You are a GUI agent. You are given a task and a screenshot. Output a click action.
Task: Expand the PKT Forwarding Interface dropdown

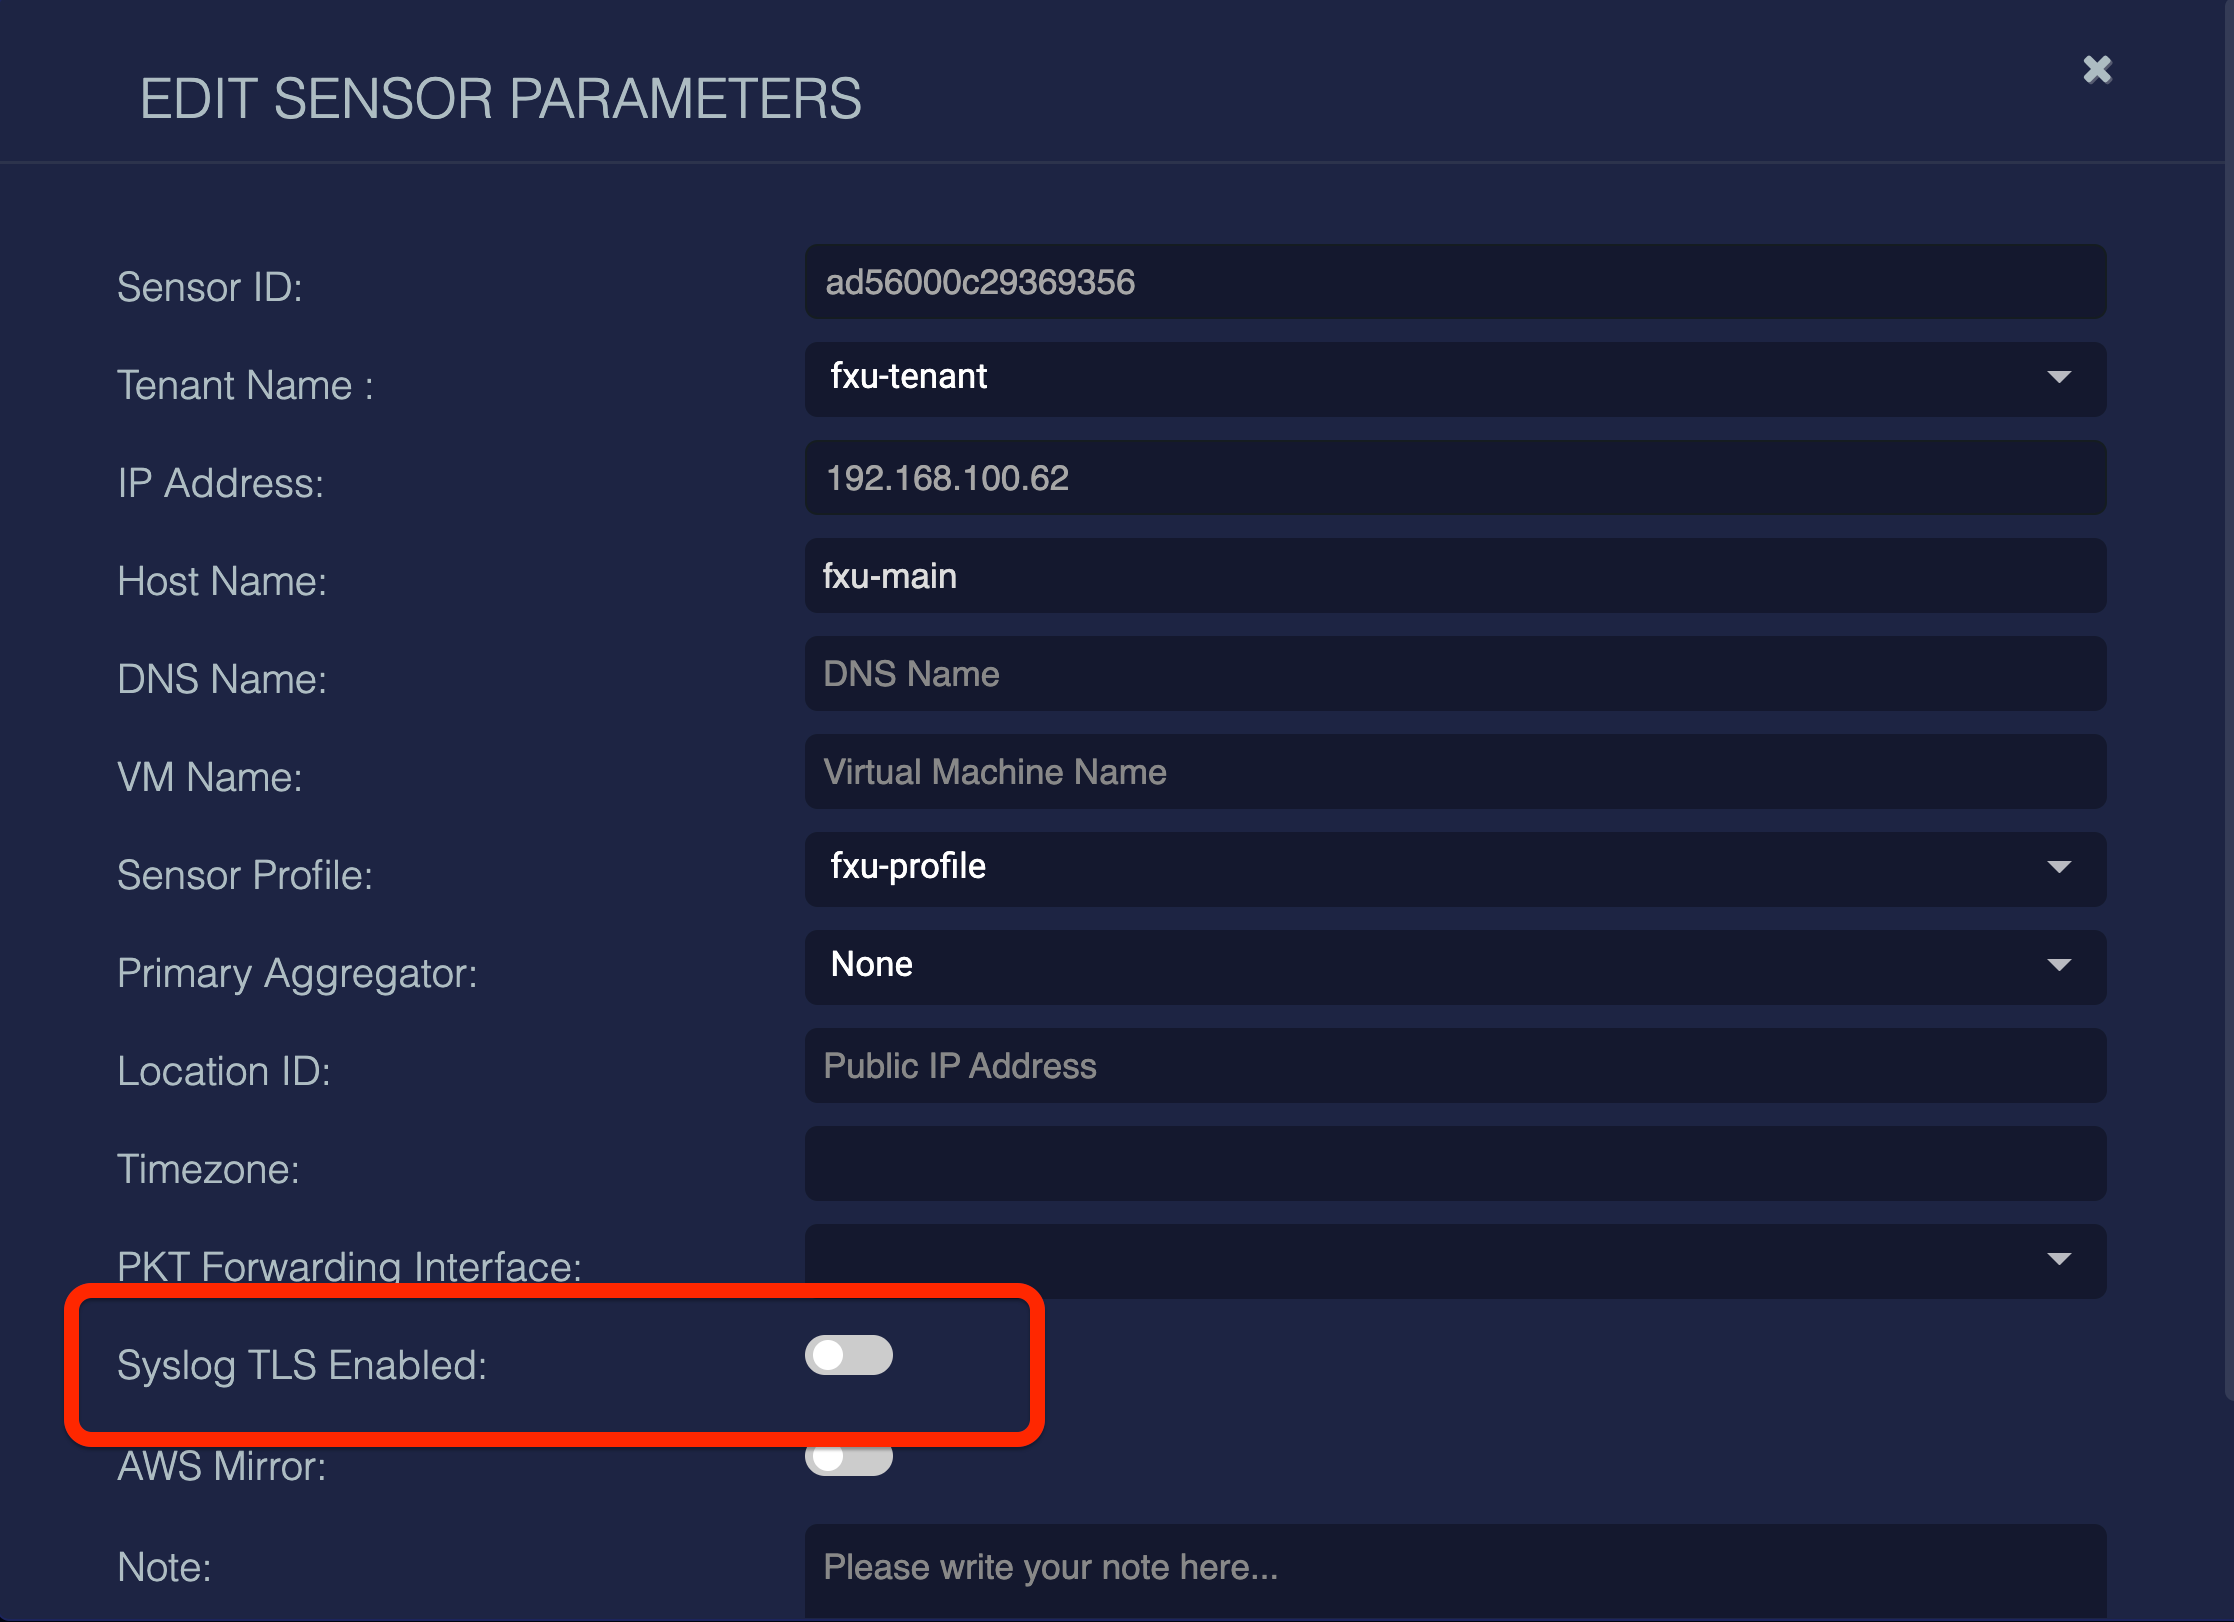[x=1455, y=1261]
